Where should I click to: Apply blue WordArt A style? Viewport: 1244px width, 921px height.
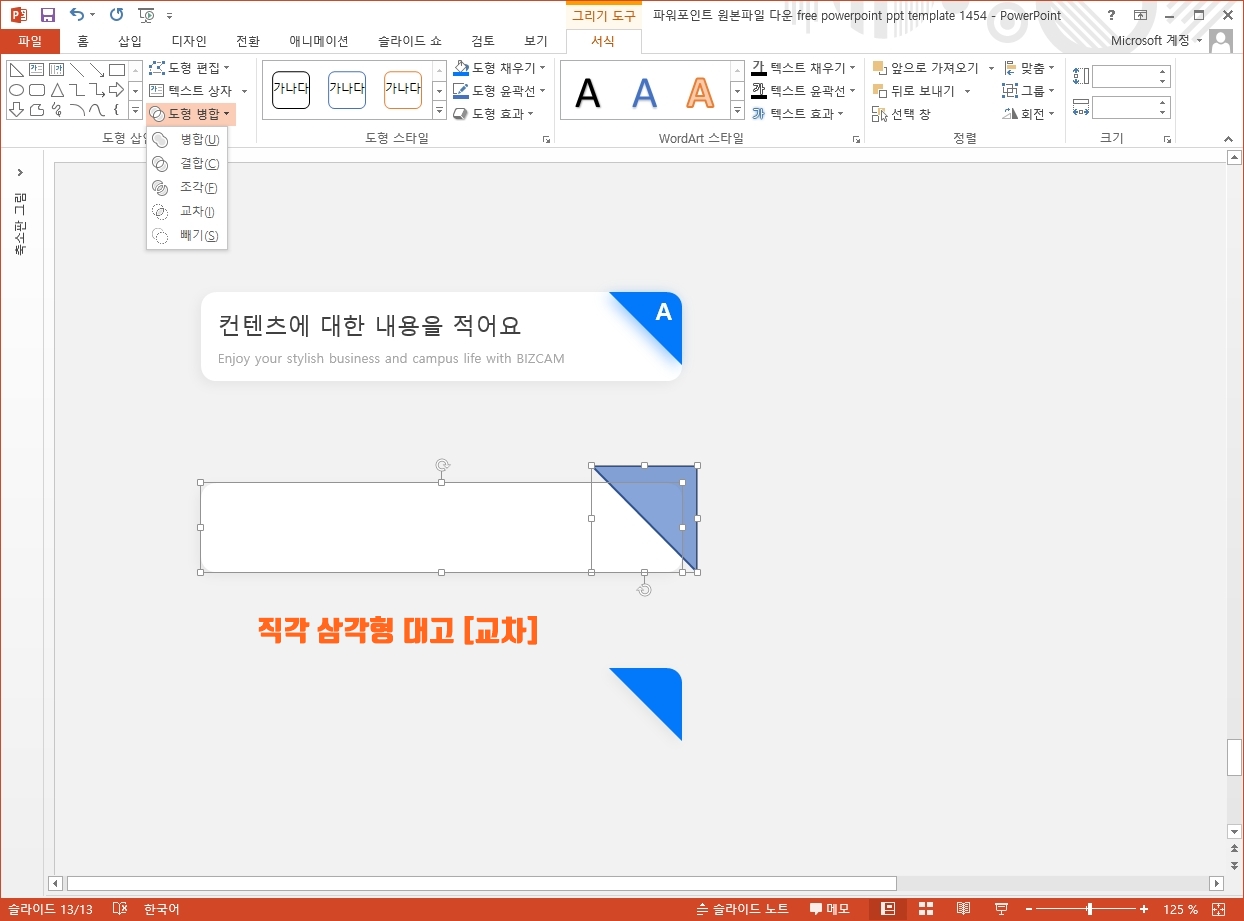645,93
